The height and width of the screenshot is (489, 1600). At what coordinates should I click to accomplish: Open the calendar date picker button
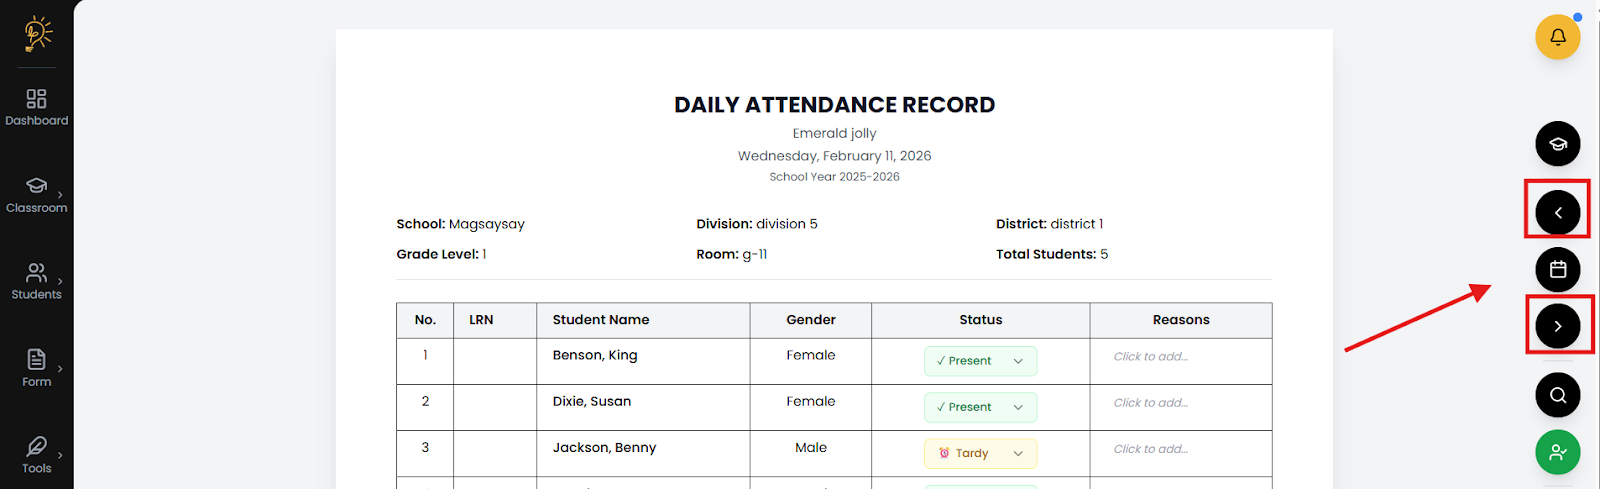tap(1557, 270)
